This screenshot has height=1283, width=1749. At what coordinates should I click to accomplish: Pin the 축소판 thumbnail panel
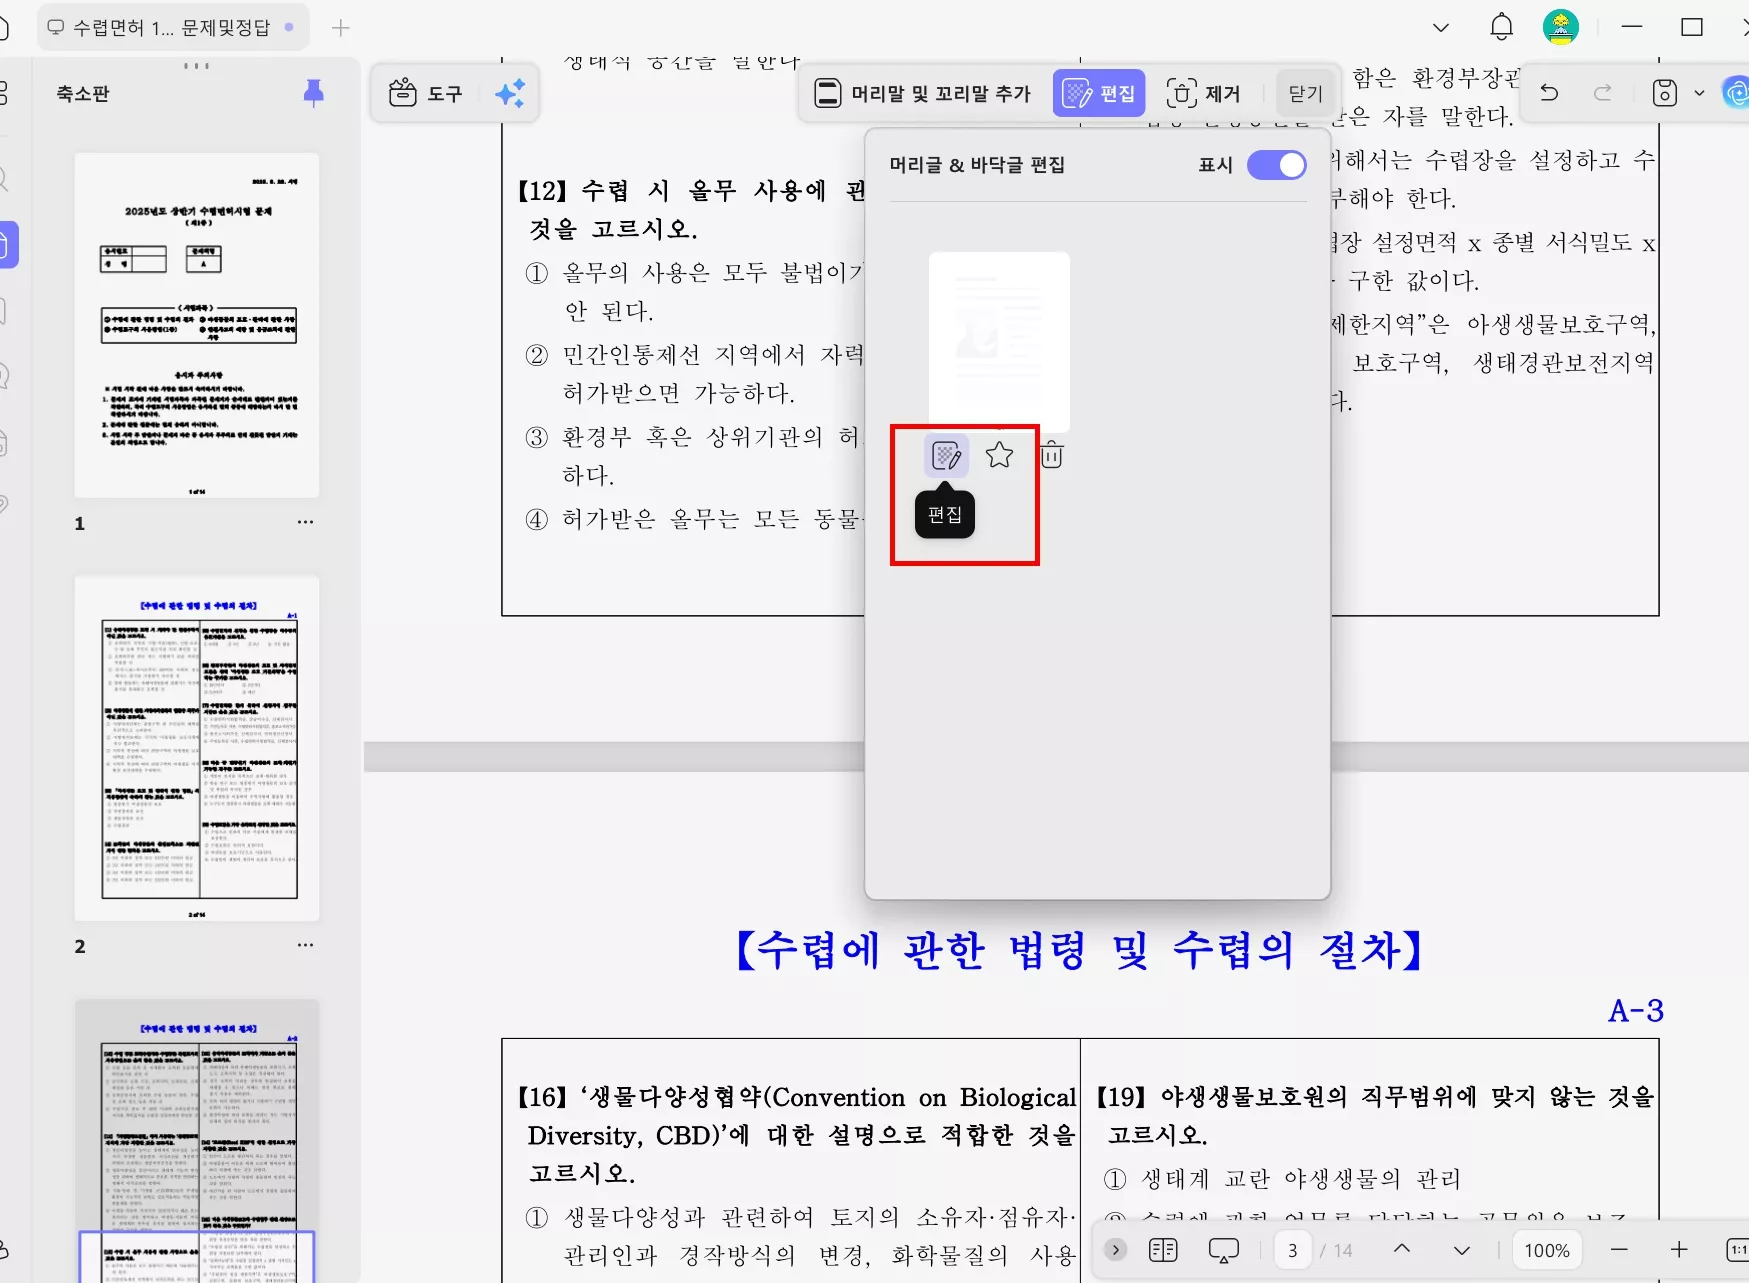point(314,92)
